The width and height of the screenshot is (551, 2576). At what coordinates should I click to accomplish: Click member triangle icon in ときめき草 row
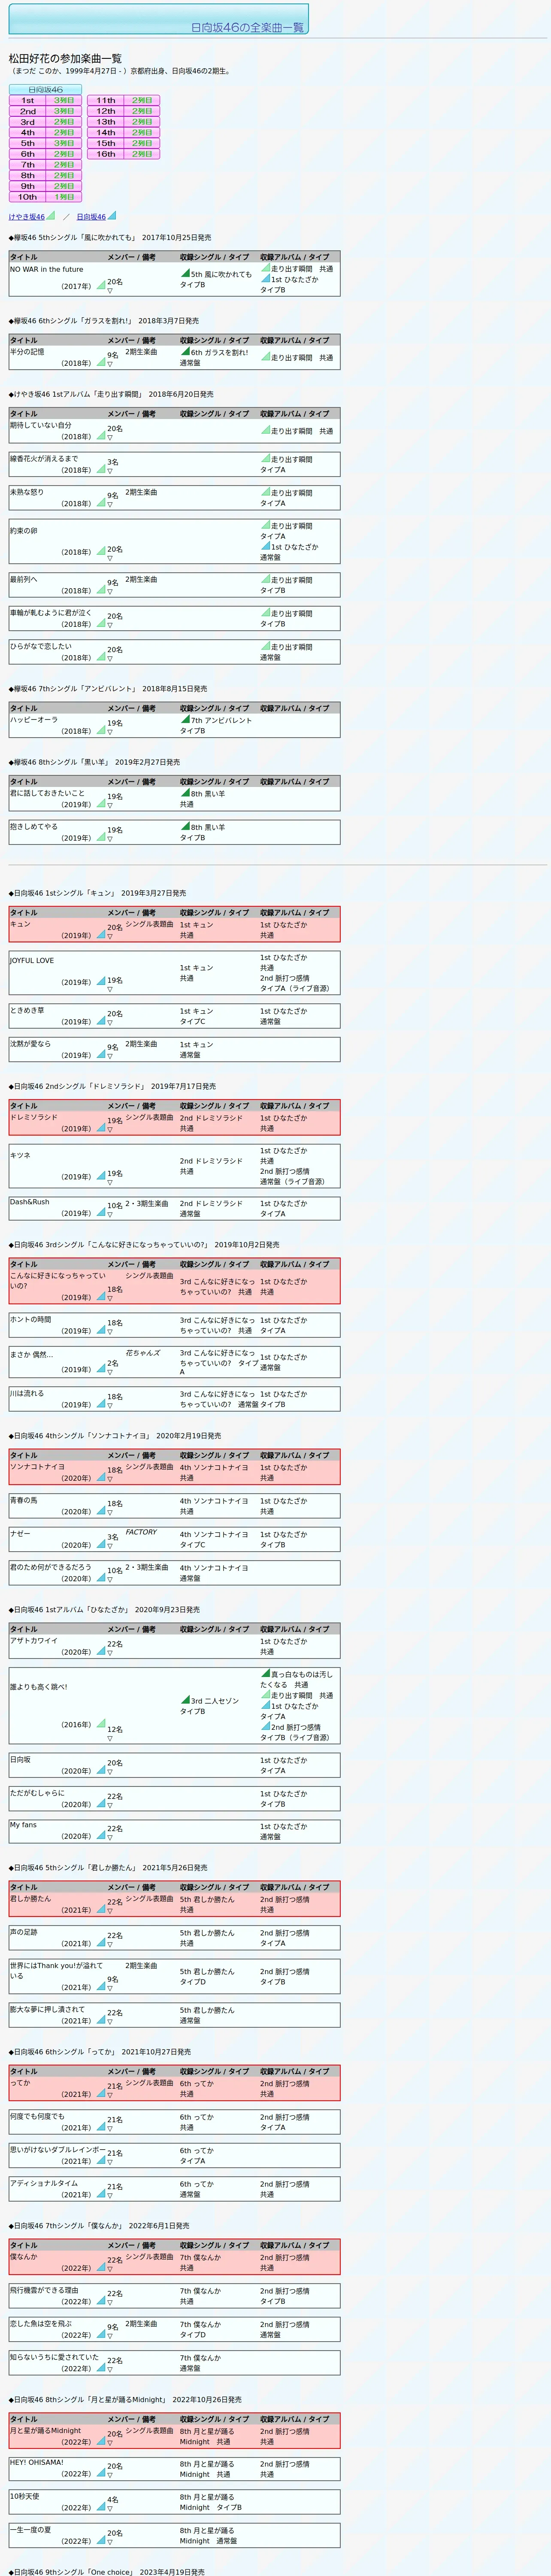pyautogui.click(x=101, y=1021)
